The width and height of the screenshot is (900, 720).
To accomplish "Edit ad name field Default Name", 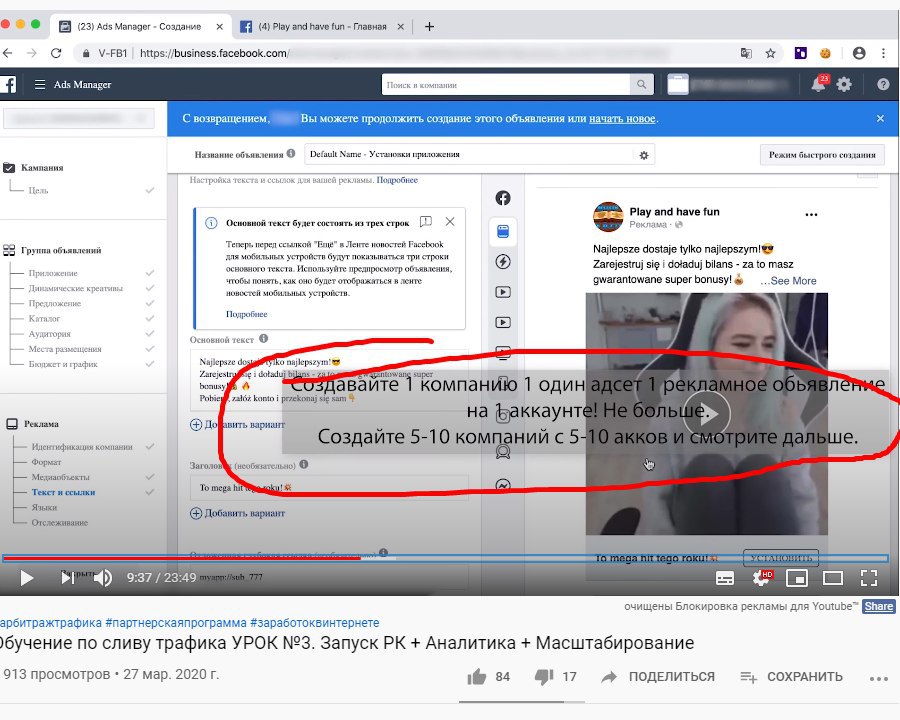I will point(470,154).
